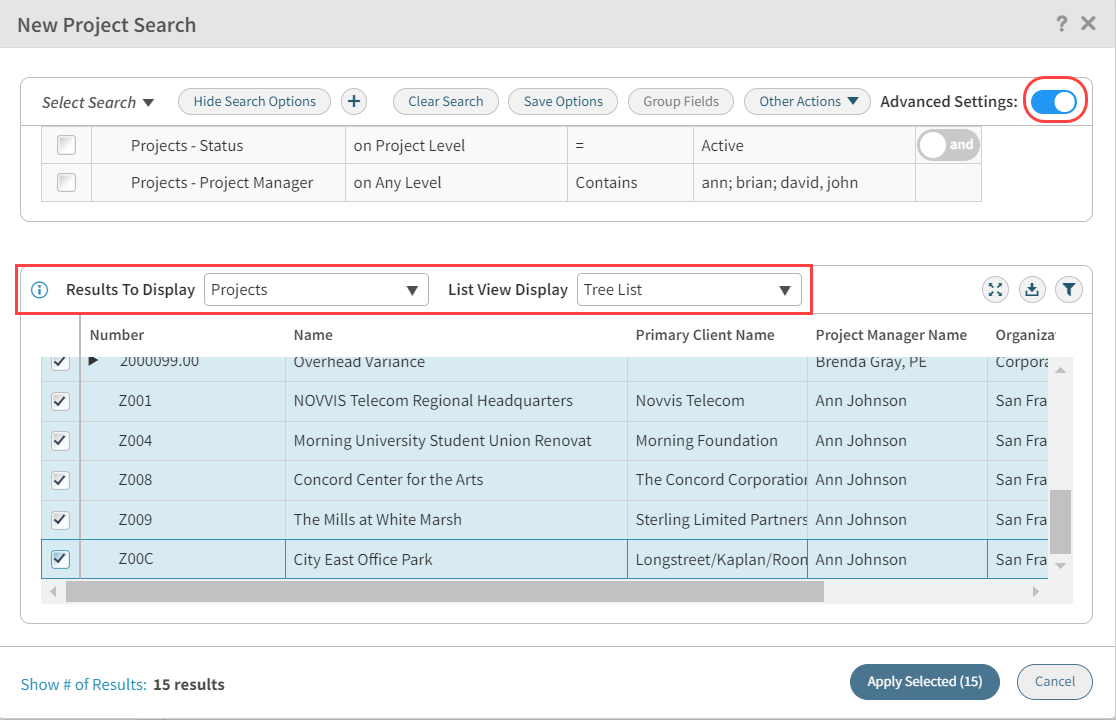Close the New Project Search dialog
Image resolution: width=1116 pixels, height=720 pixels.
1089,23
